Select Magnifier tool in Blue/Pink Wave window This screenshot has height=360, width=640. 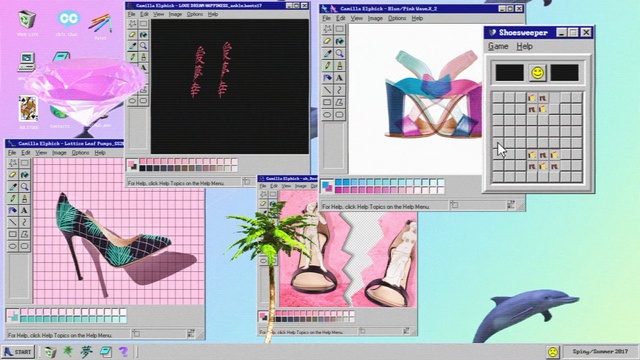tap(340, 53)
